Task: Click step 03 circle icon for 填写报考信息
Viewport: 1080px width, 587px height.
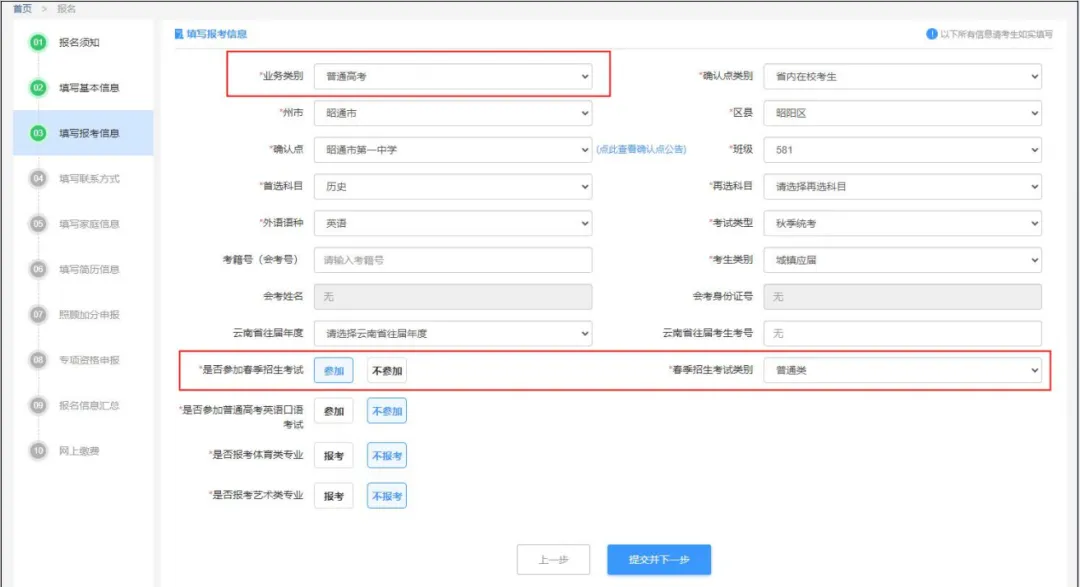Action: click(x=38, y=133)
